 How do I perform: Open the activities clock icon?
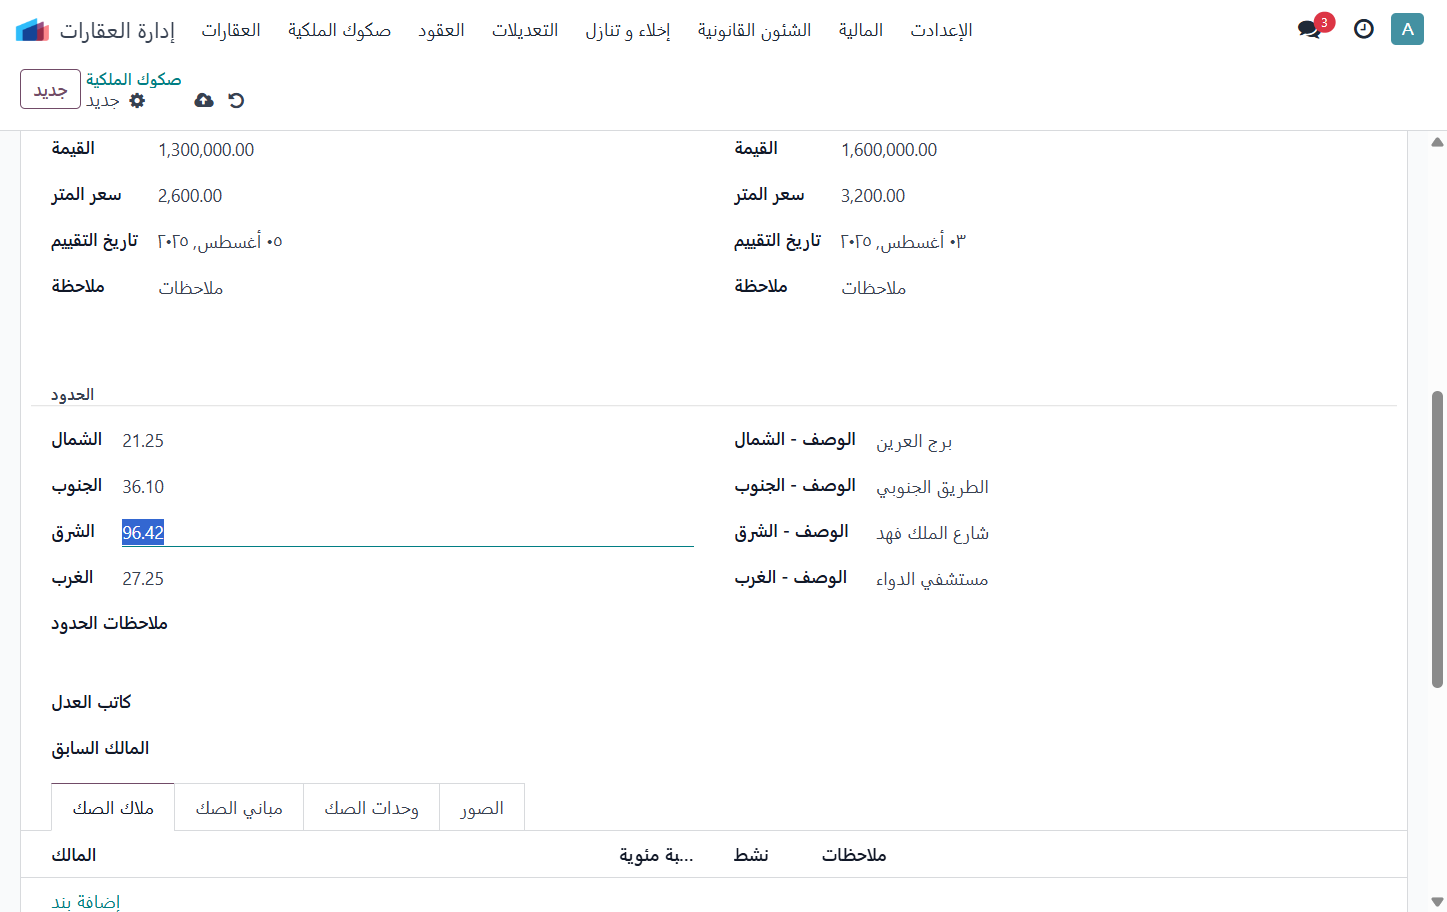[1364, 29]
